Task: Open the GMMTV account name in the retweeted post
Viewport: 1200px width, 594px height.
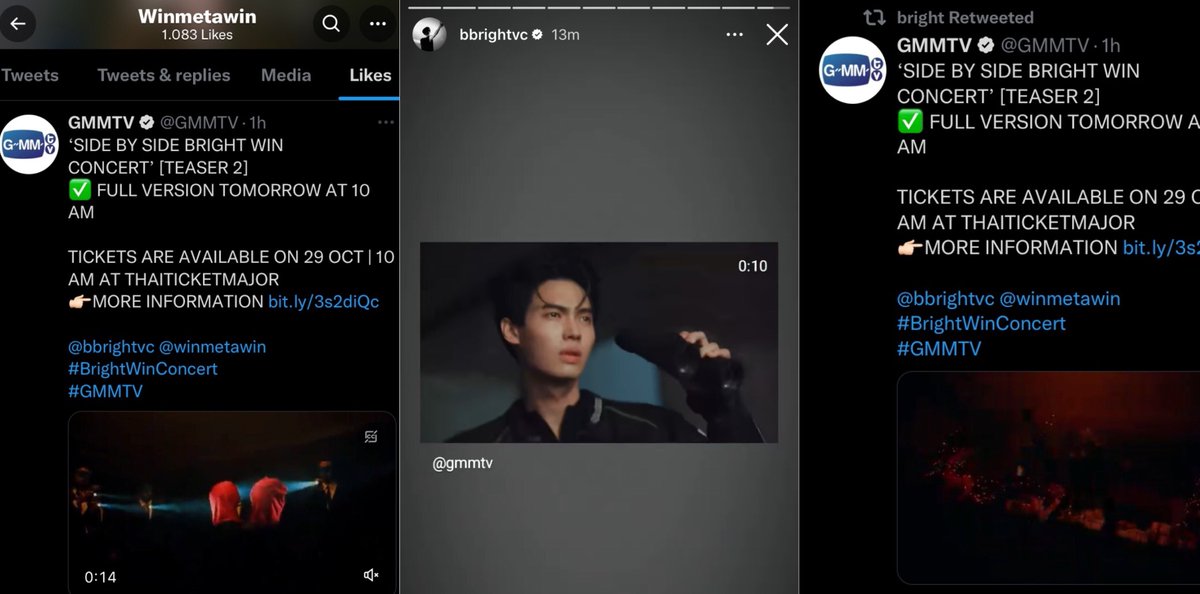Action: 935,46
